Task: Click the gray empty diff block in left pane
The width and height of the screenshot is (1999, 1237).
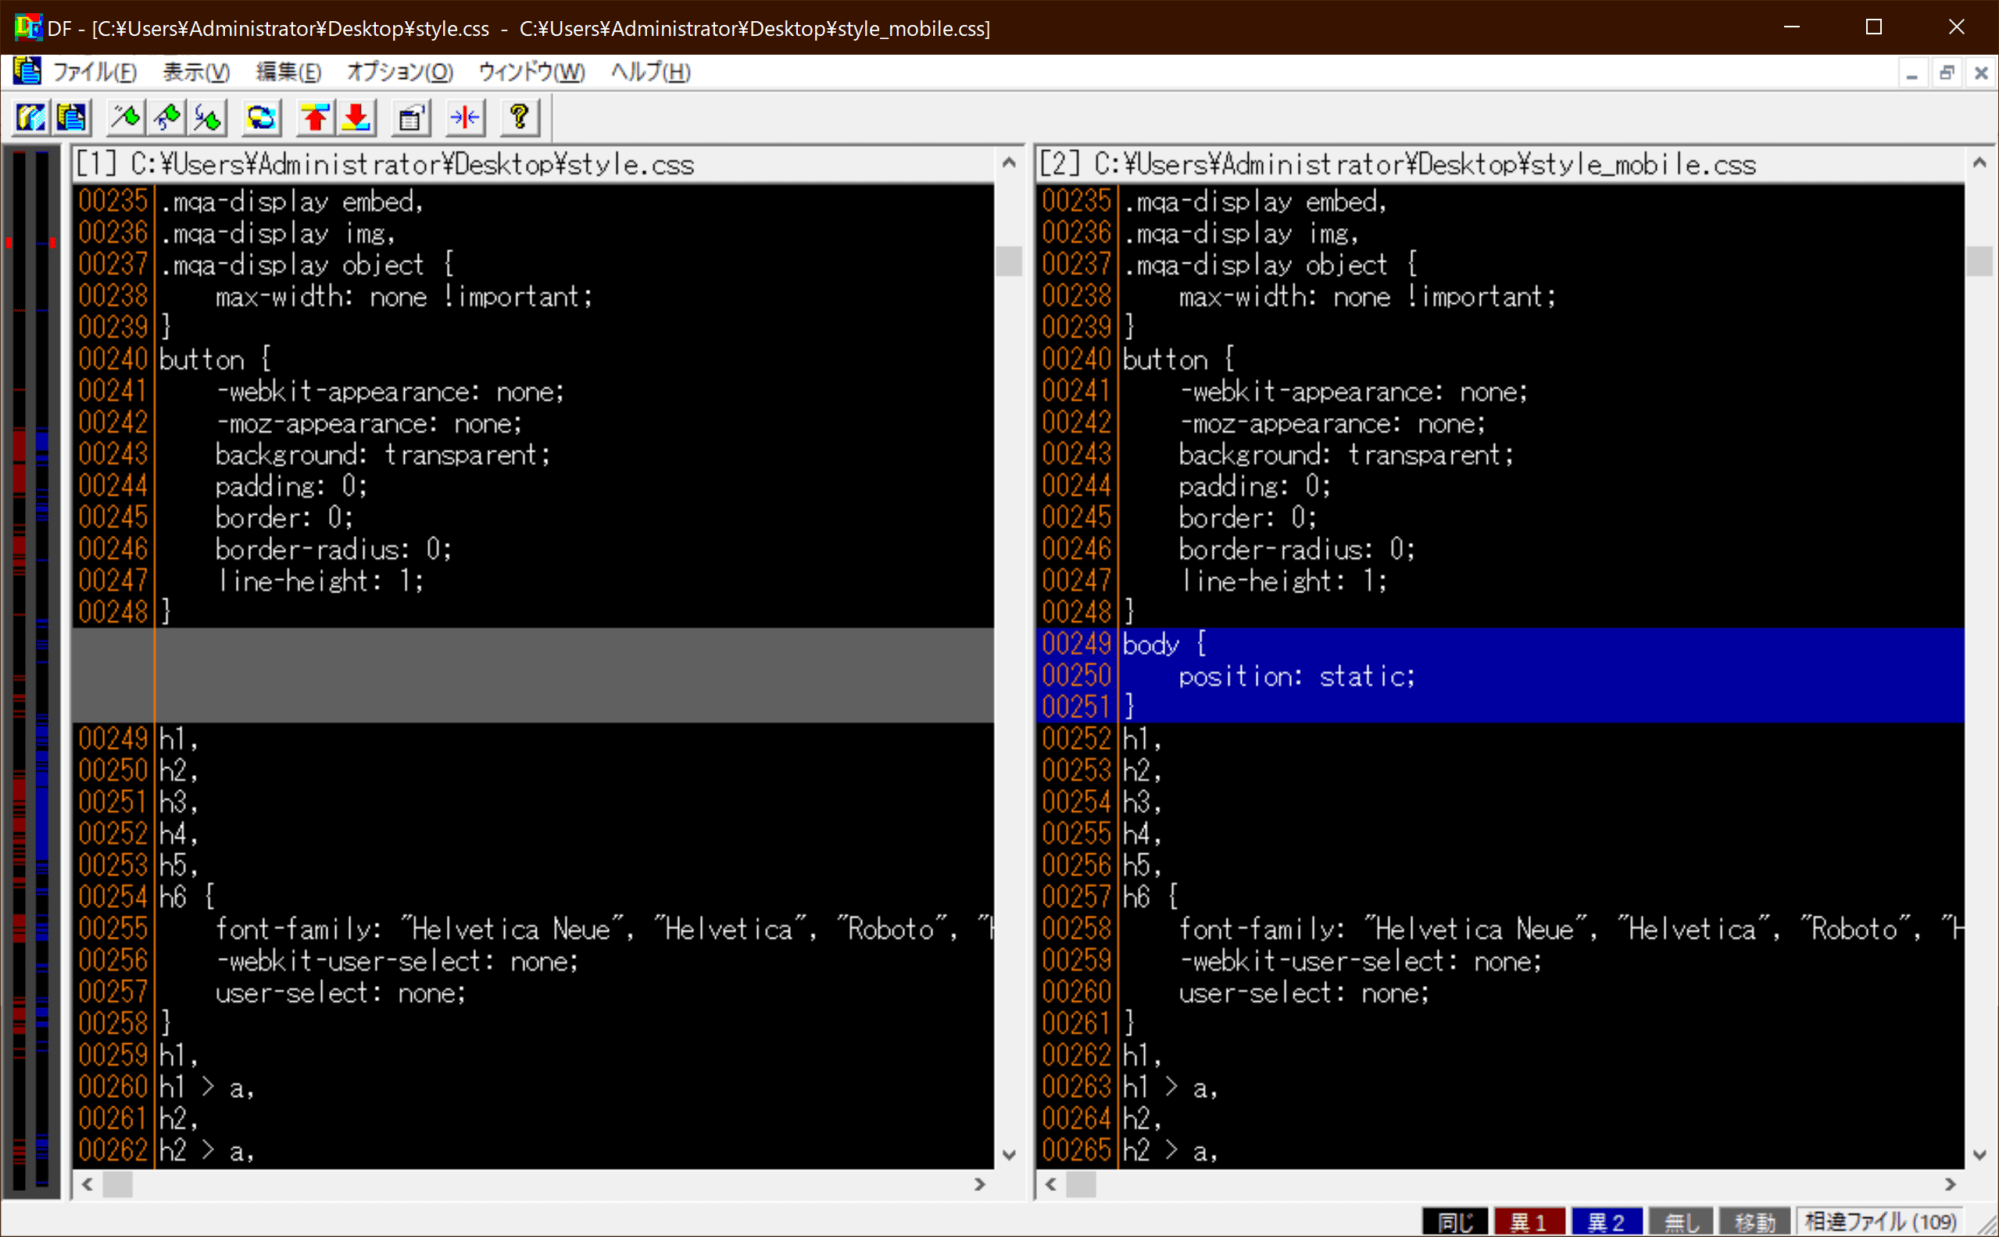Action: click(x=534, y=675)
